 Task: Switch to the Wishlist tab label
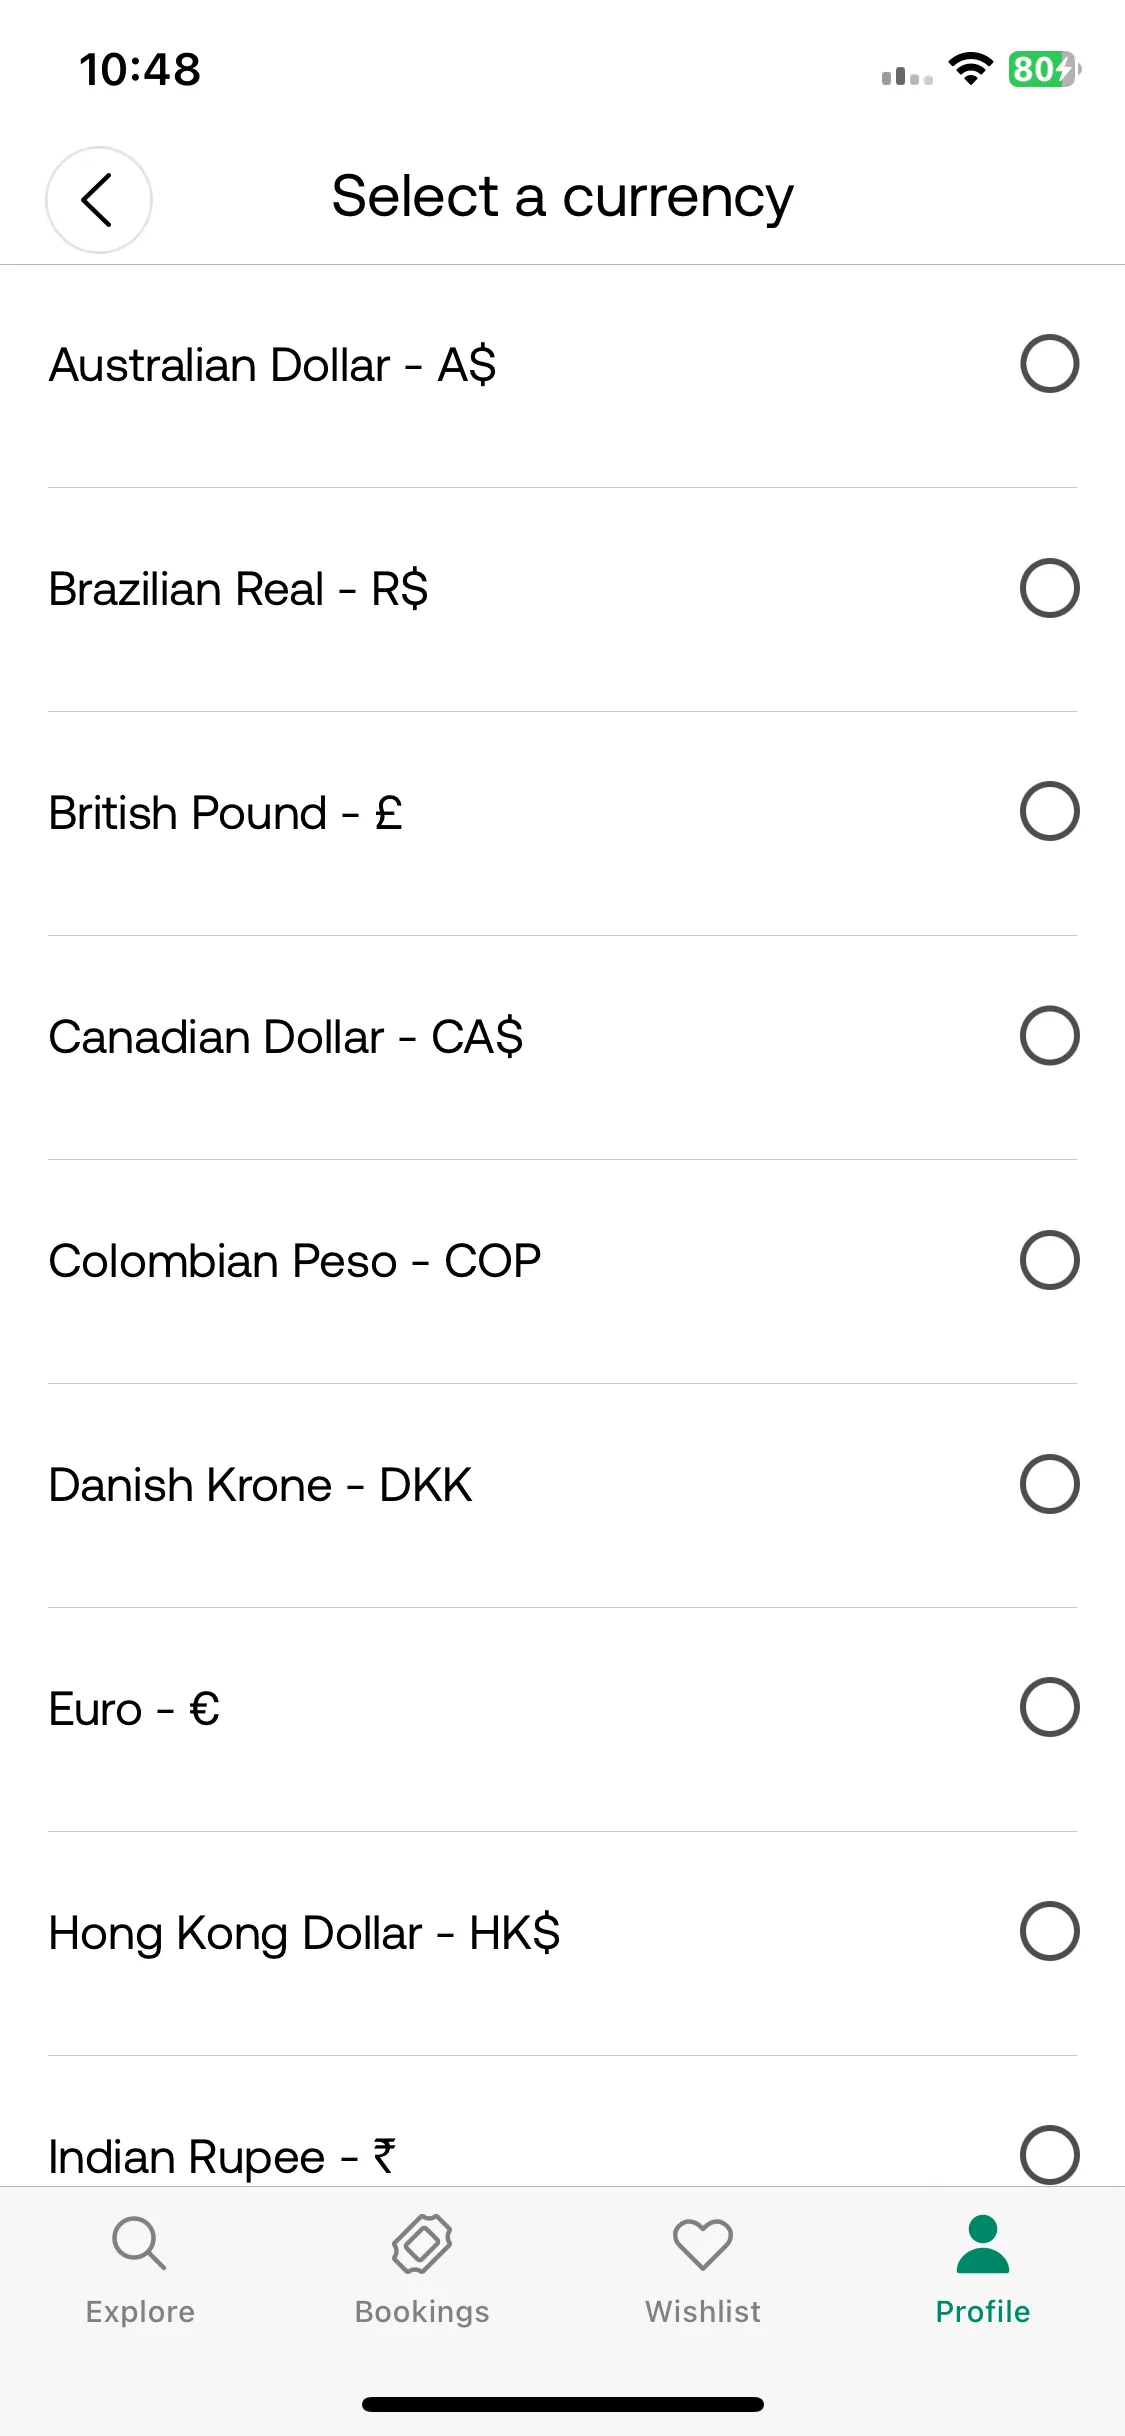703,2312
